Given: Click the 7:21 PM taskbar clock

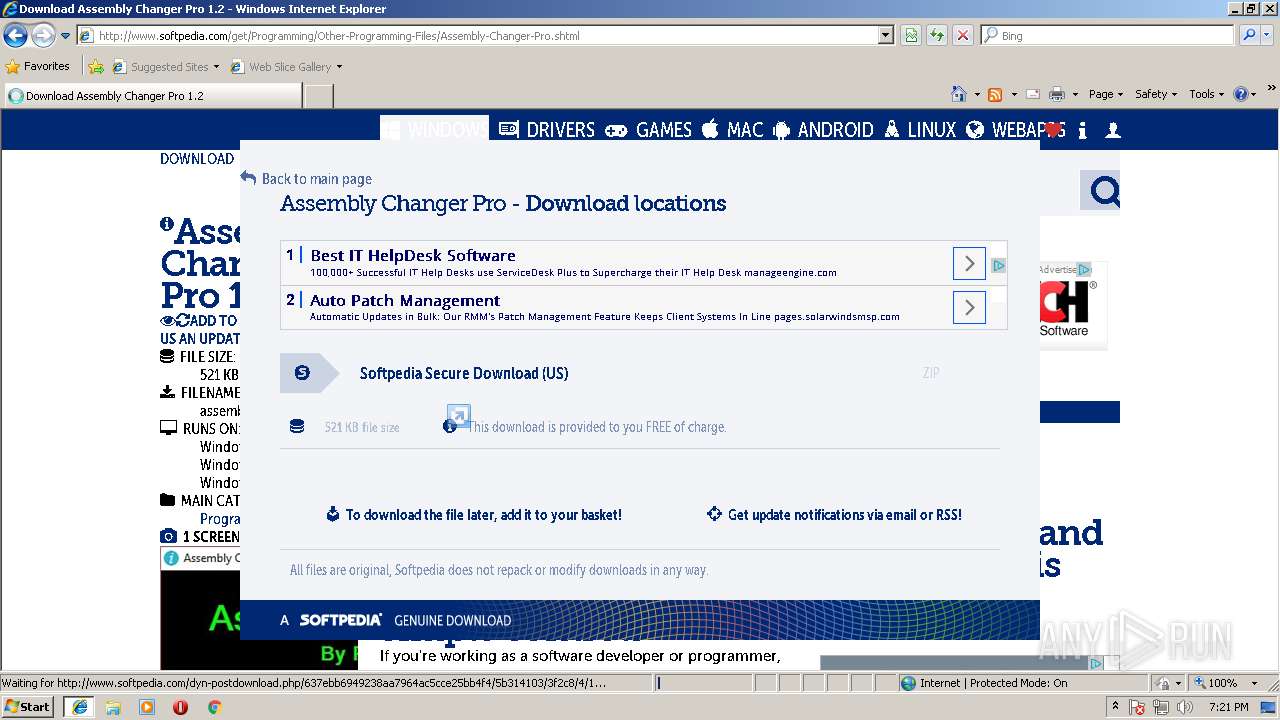Looking at the screenshot, I should coord(1229,707).
